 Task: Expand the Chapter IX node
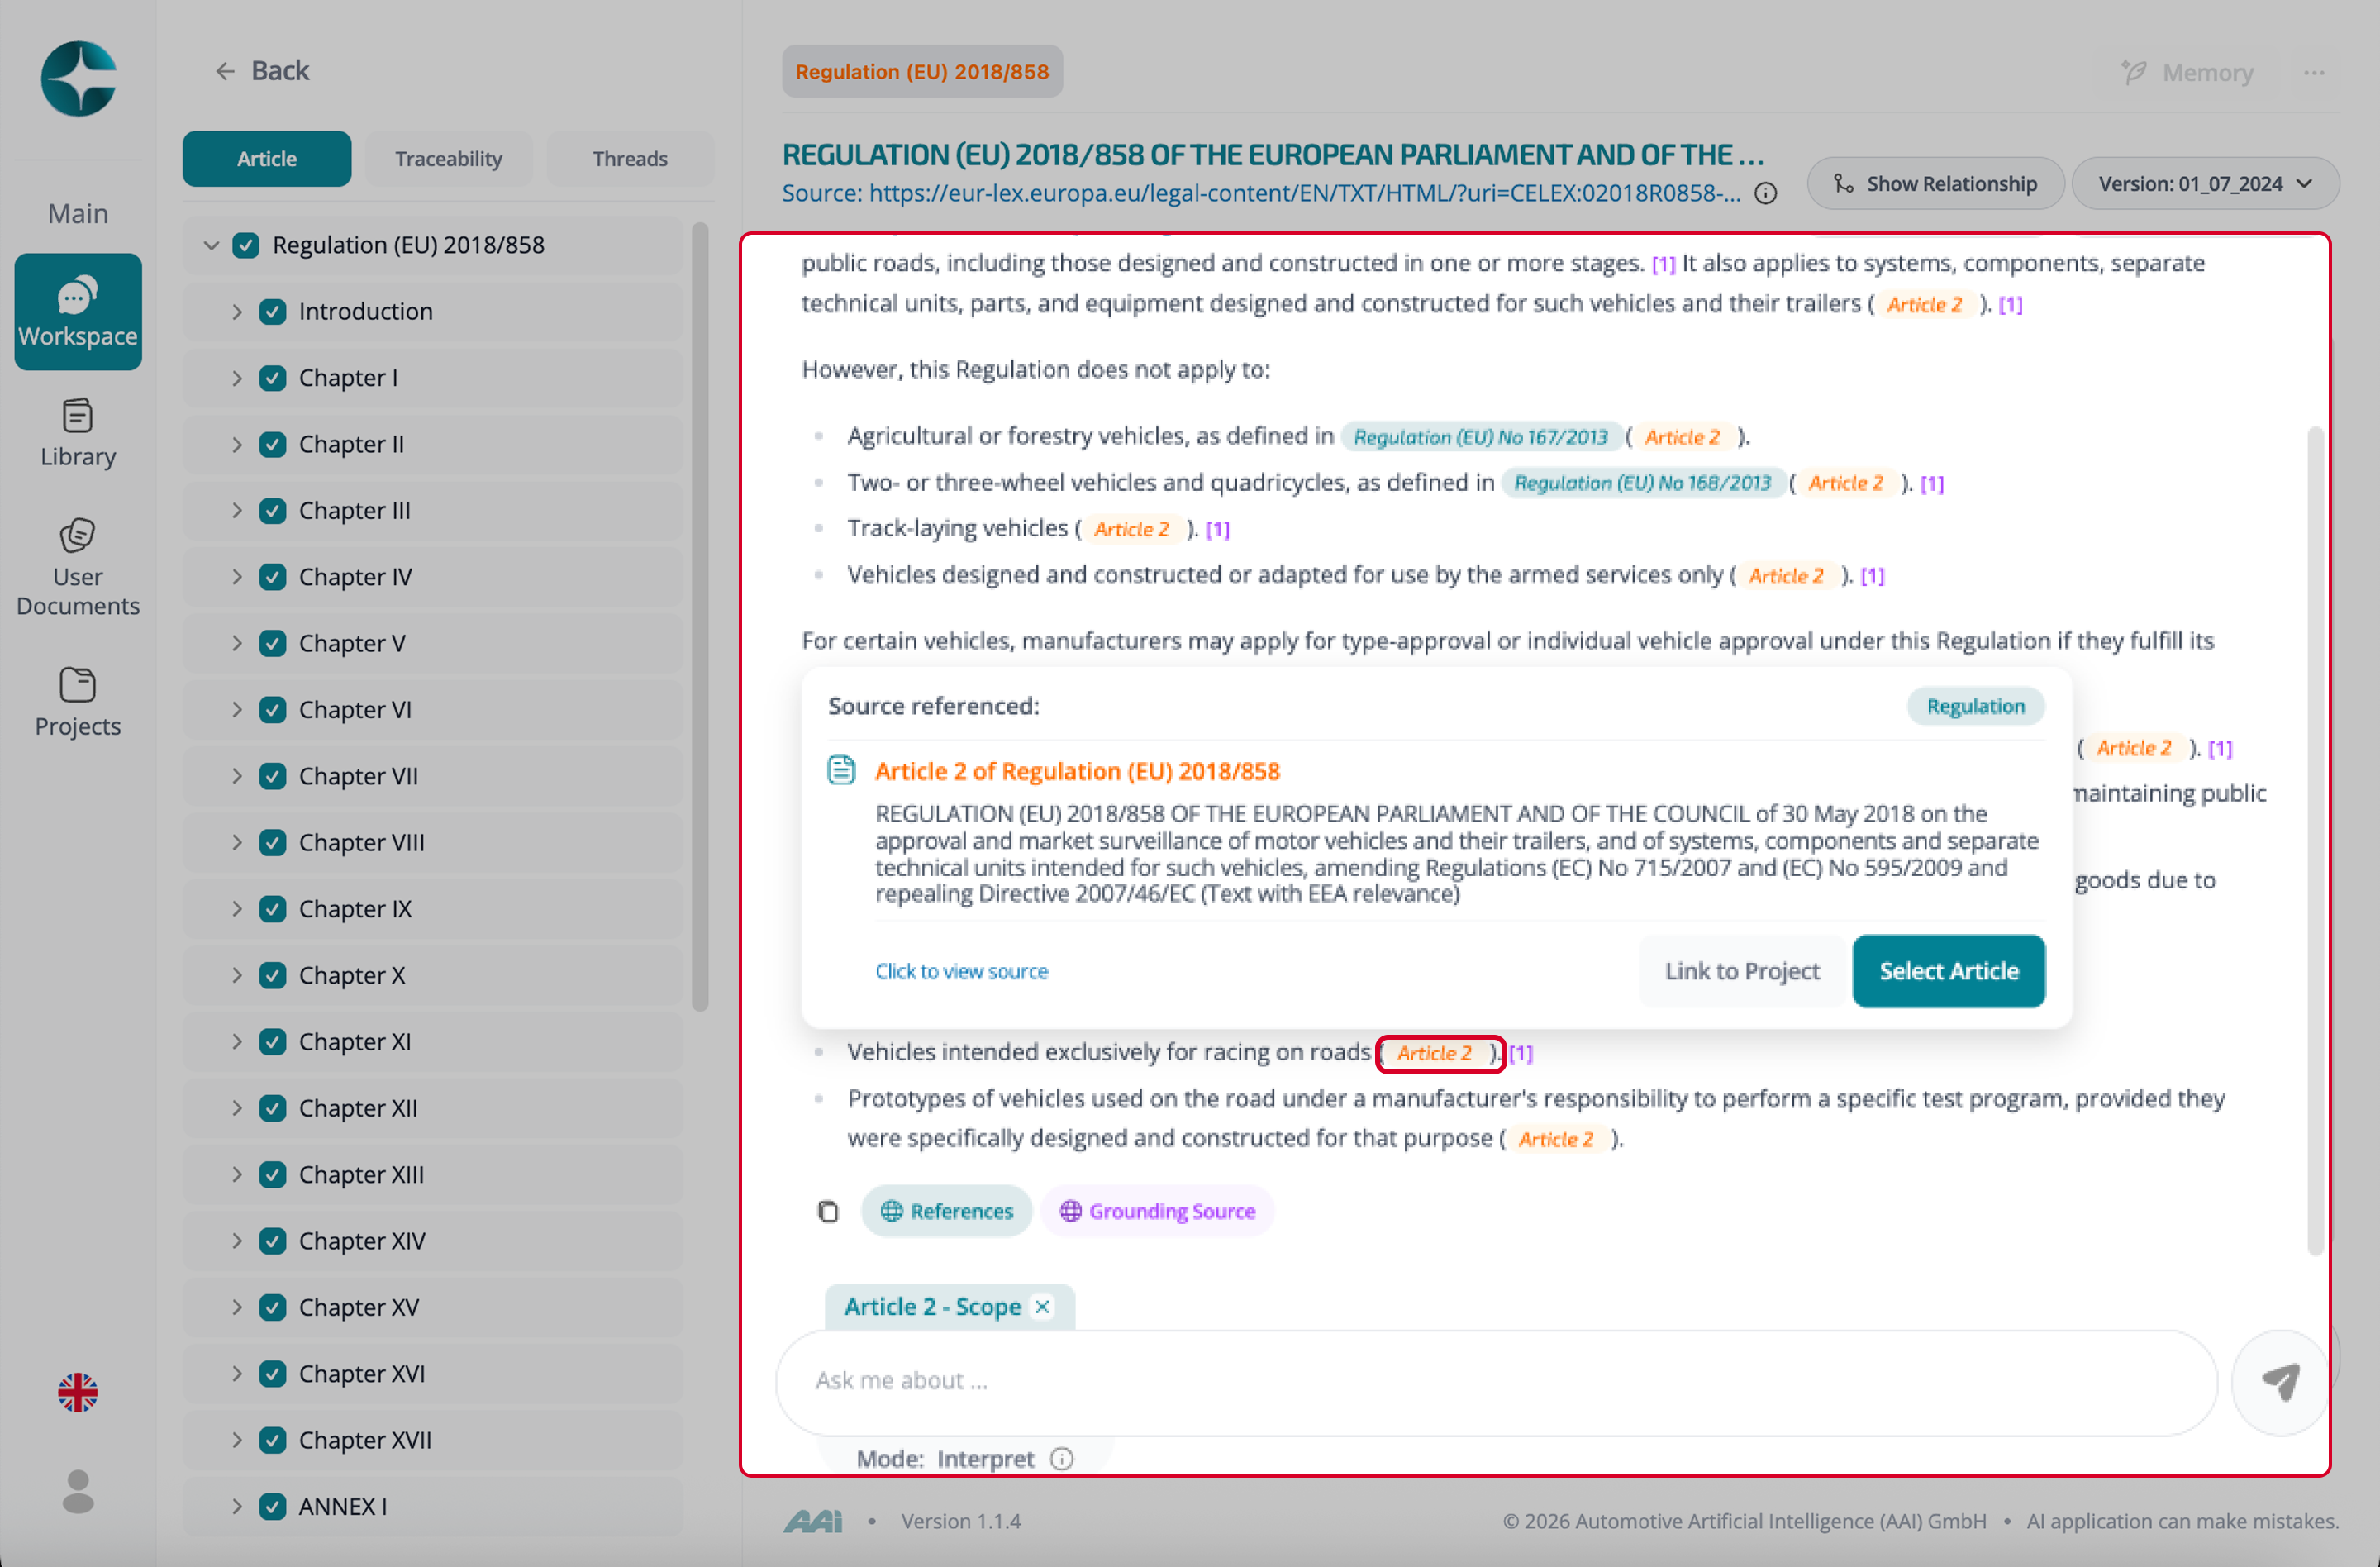pyautogui.click(x=237, y=909)
